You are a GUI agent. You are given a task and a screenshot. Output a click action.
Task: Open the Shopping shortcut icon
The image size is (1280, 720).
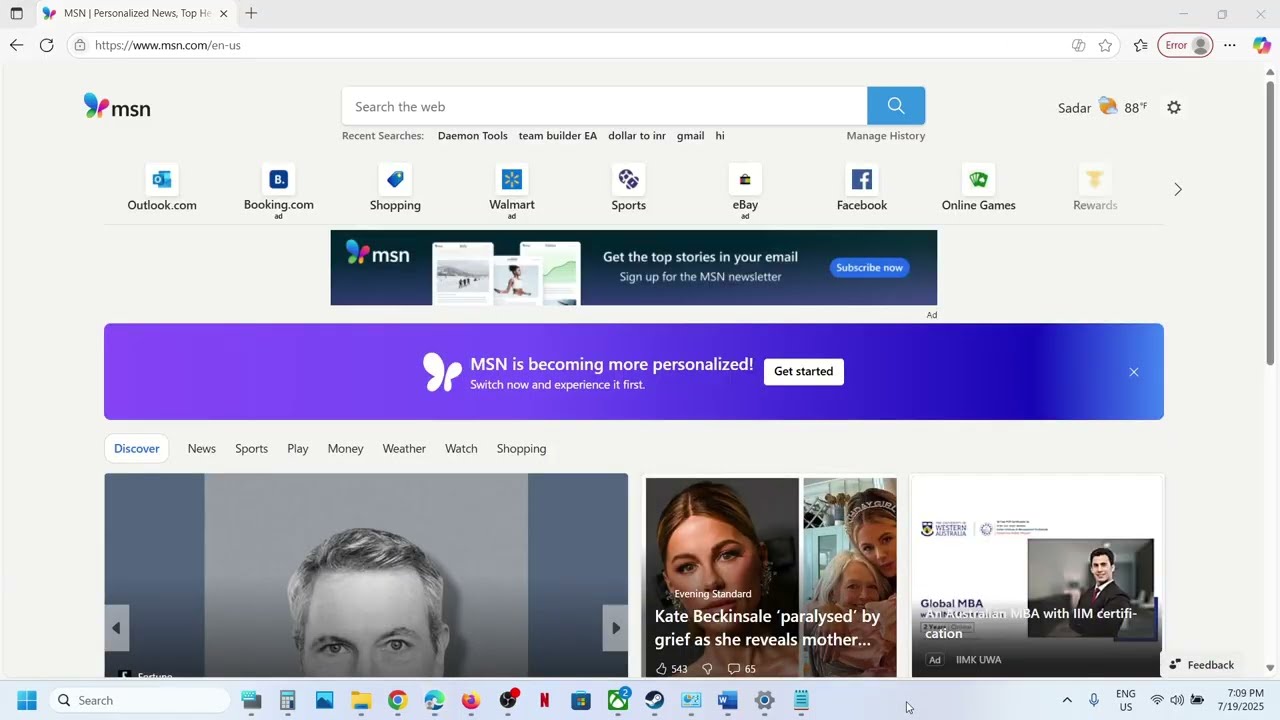tap(395, 179)
